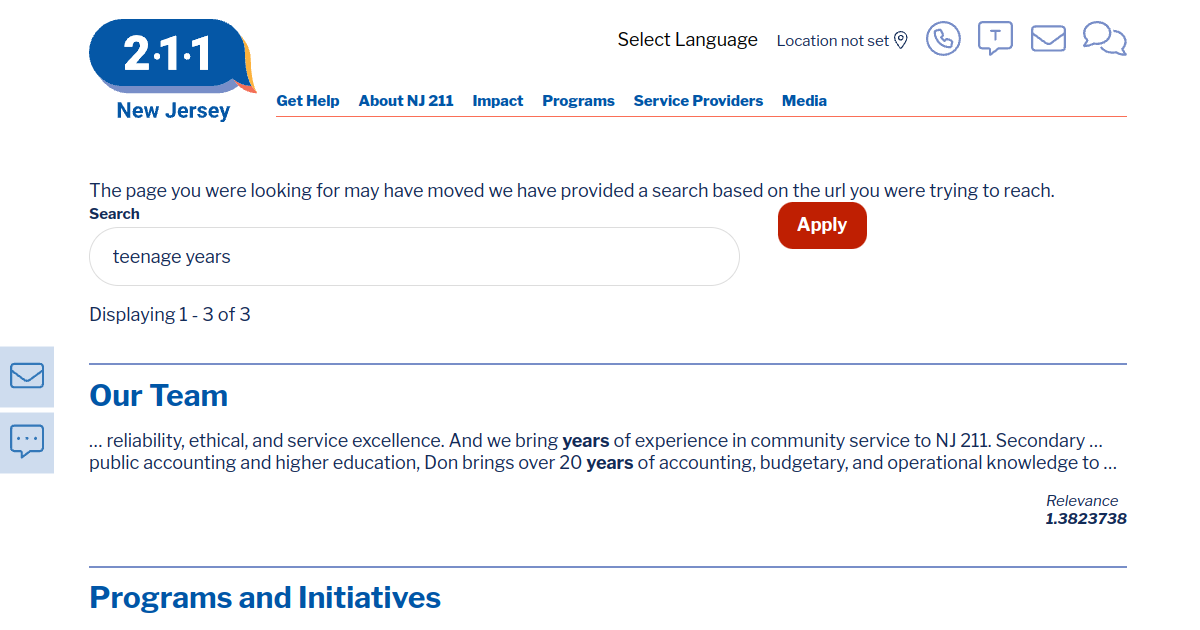The image size is (1200, 630).
Task: Open the Select Language dropdown
Action: coord(688,40)
